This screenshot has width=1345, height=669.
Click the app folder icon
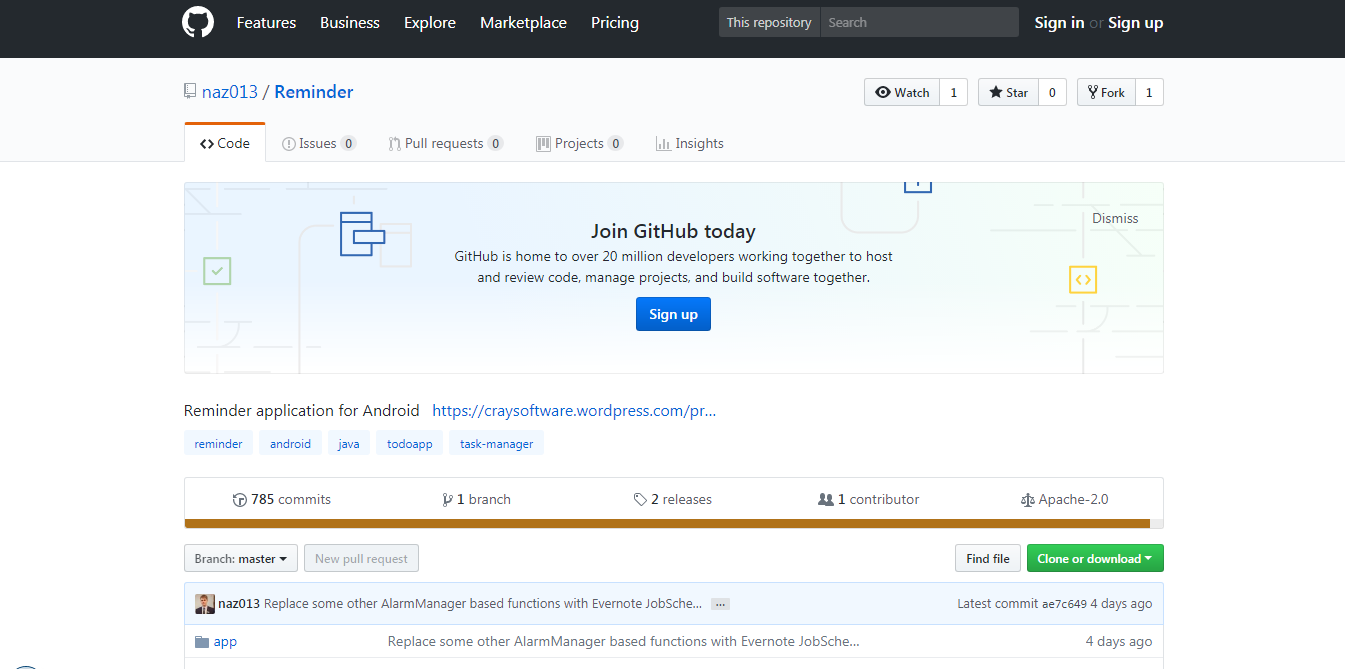pyautogui.click(x=202, y=642)
